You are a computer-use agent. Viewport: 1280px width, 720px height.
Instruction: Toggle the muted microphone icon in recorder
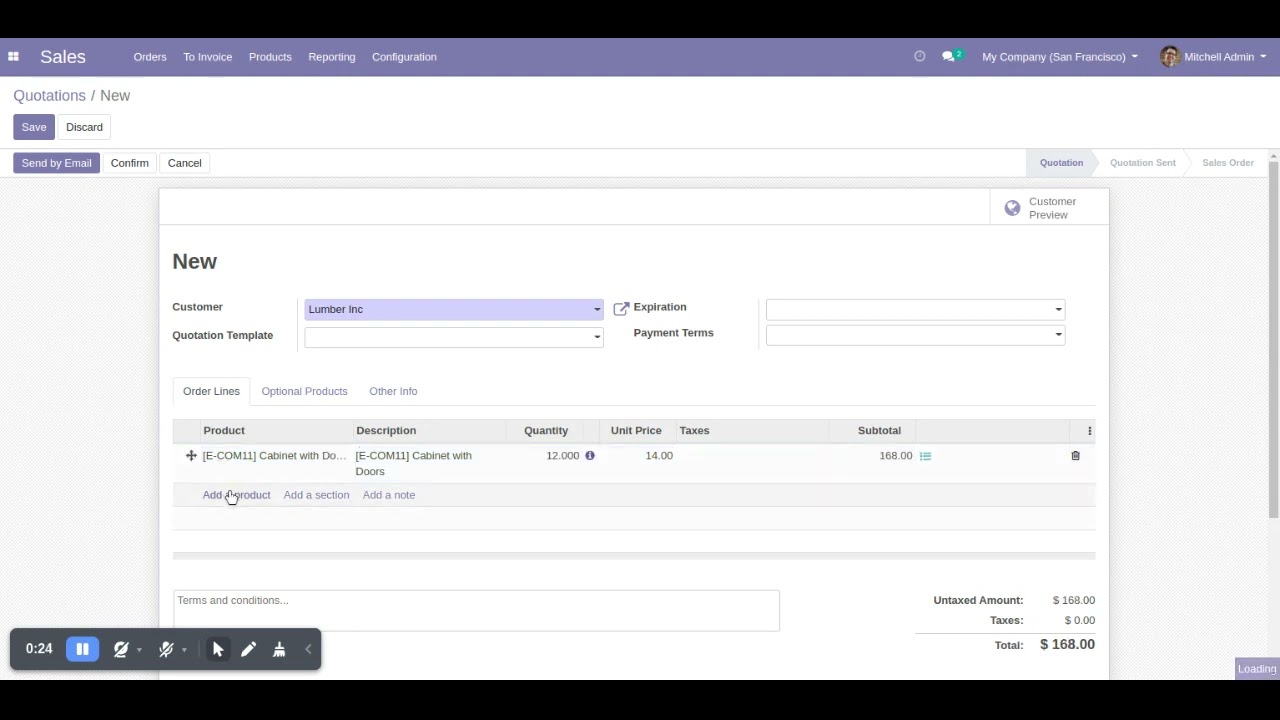coord(166,649)
